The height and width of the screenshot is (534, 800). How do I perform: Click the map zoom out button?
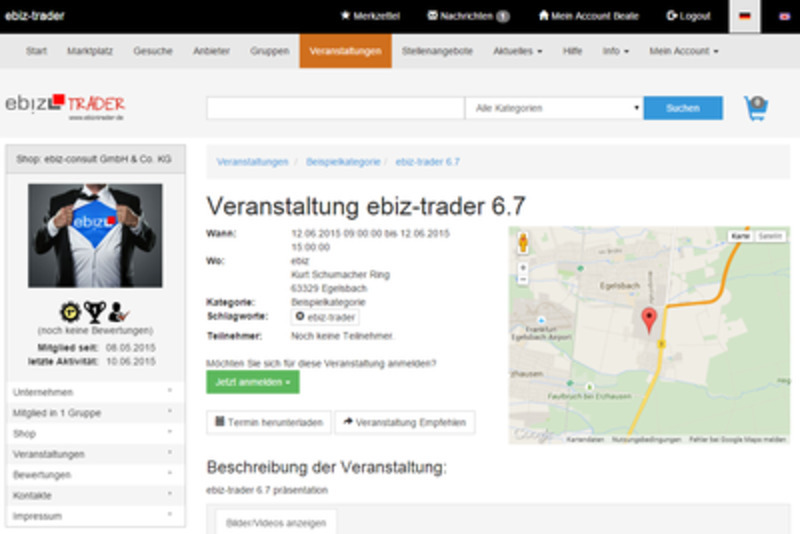point(523,282)
